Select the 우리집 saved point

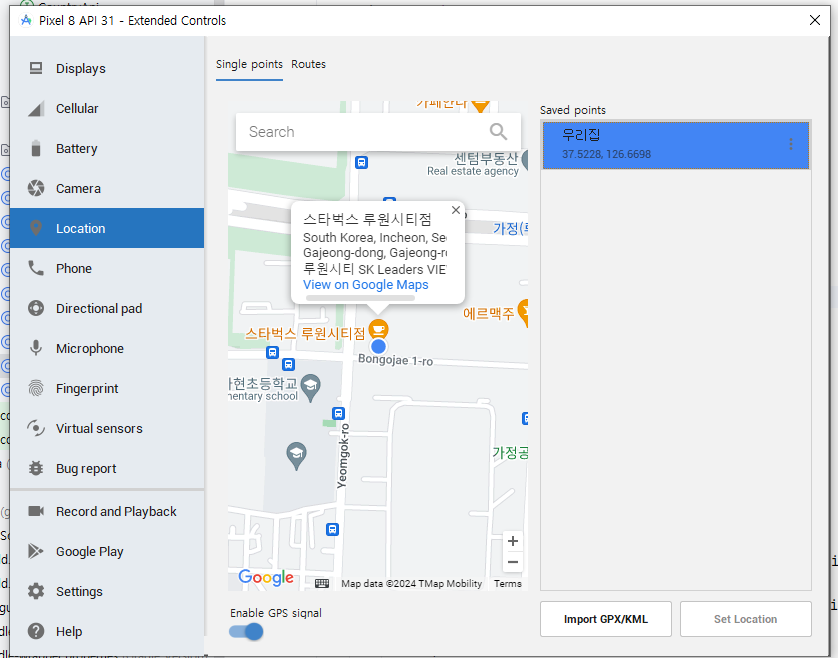tap(676, 145)
